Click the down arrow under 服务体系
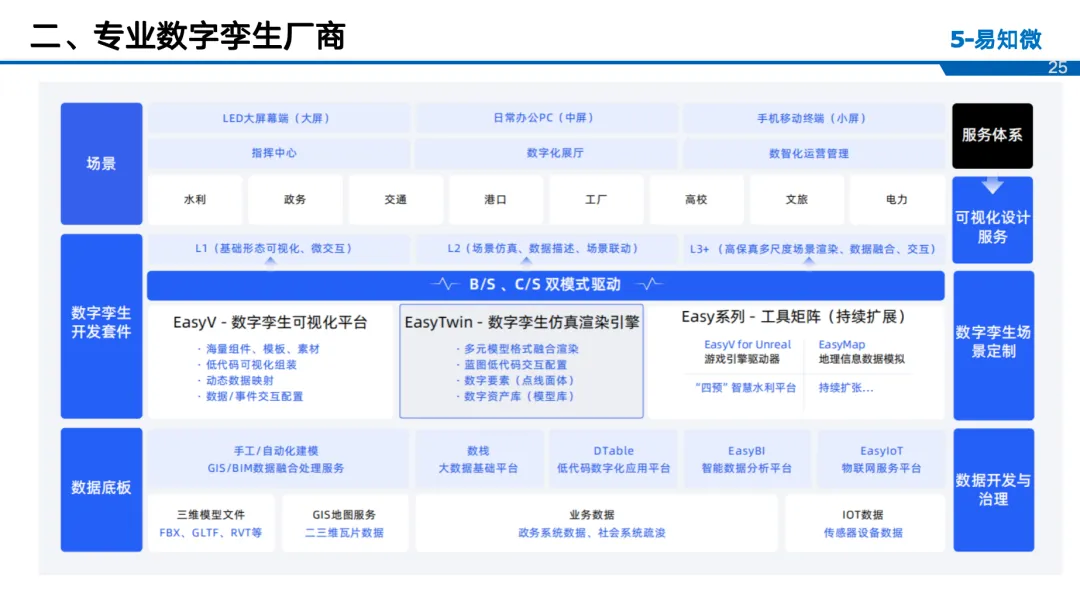Screen dimensions: 1080x608 993,185
